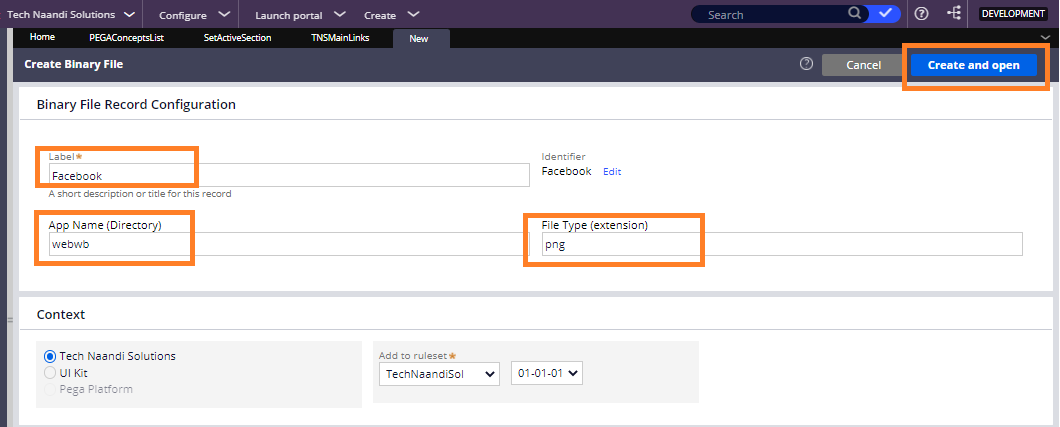
Task: Toggle the search checkmark button
Action: point(884,14)
